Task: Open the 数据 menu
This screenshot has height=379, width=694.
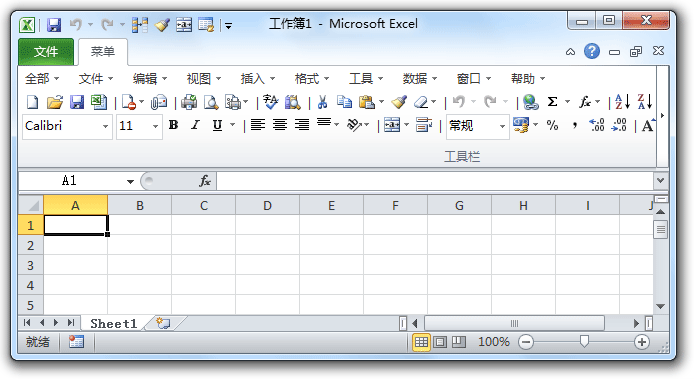Action: coord(420,79)
